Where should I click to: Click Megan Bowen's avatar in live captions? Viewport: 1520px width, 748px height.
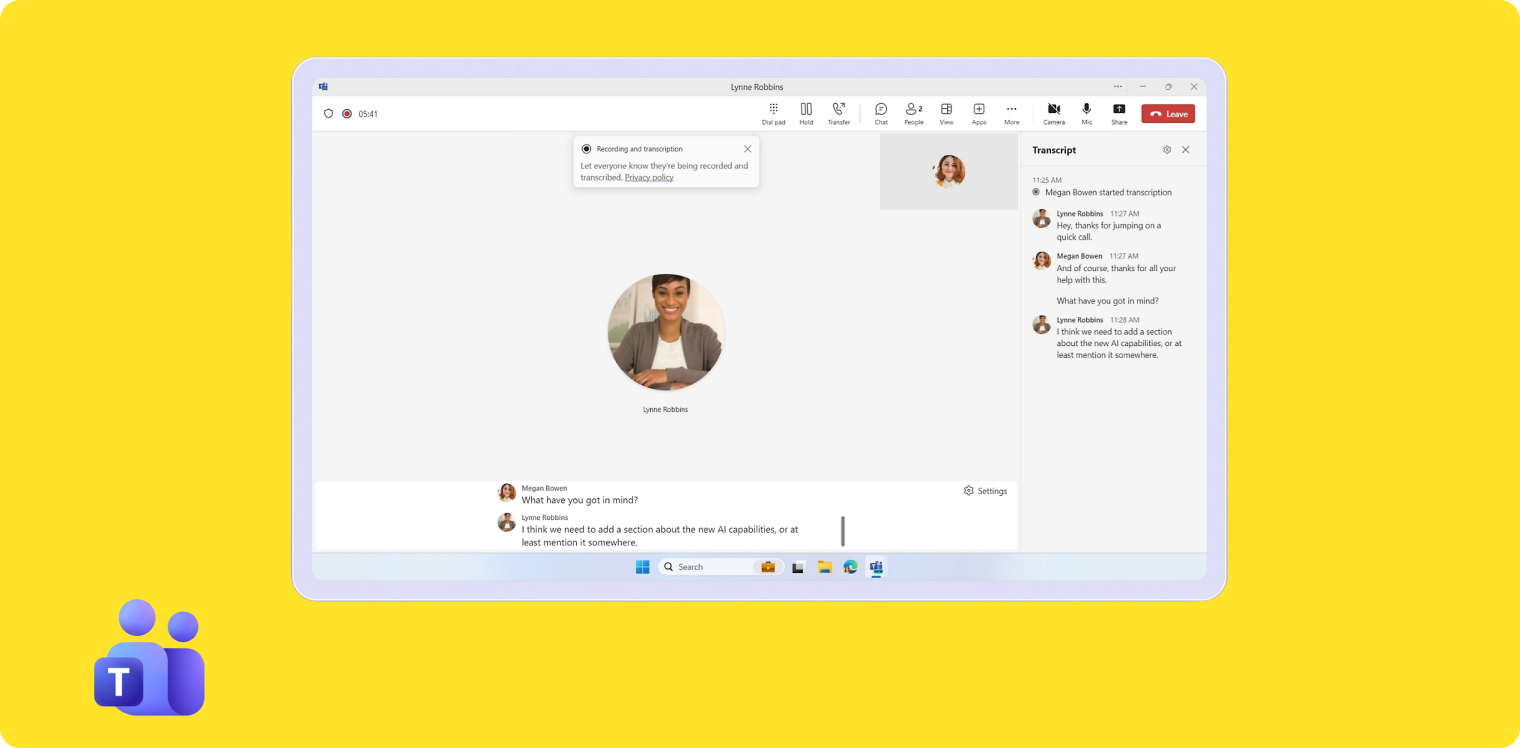[x=507, y=493]
